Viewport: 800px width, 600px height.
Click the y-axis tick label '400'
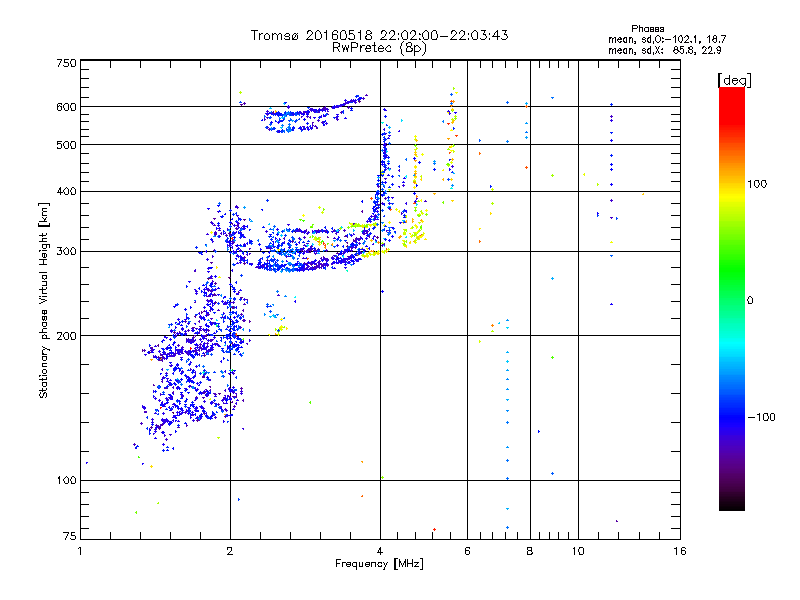click(x=67, y=191)
